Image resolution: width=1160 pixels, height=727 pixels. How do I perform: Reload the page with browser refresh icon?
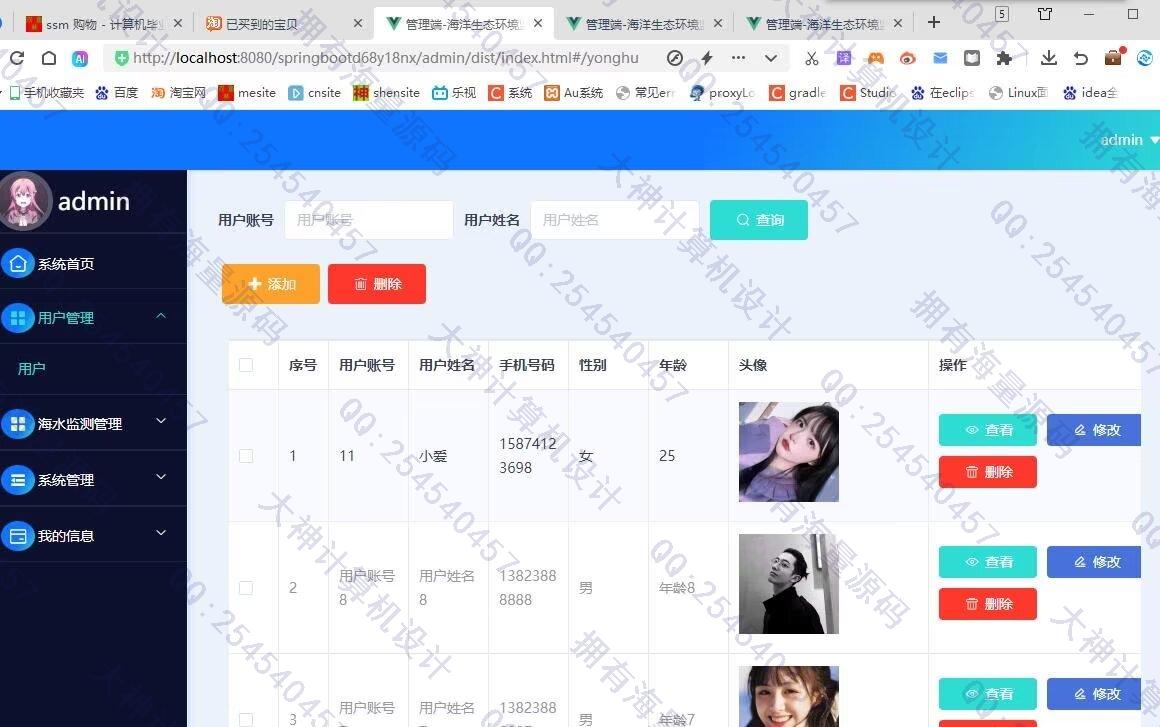17,58
